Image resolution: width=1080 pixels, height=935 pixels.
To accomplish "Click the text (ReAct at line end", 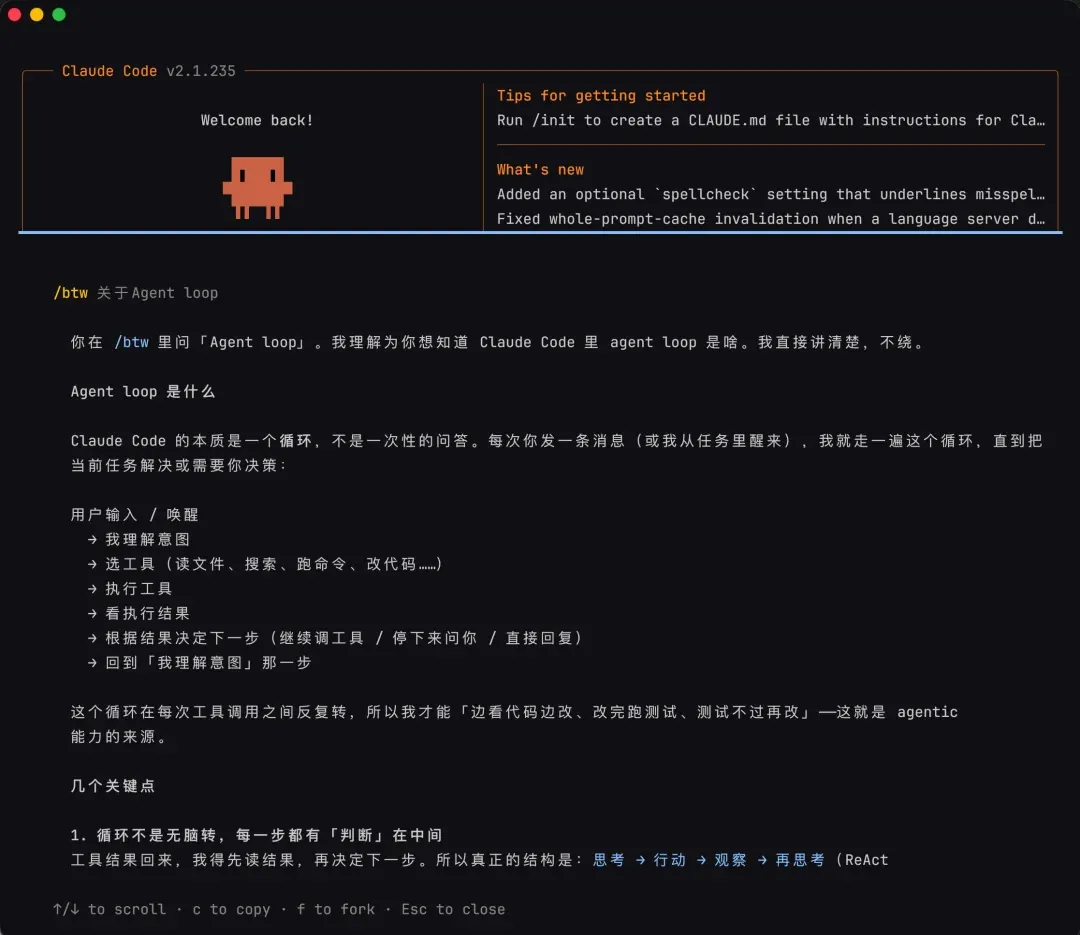I will (x=862, y=860).
